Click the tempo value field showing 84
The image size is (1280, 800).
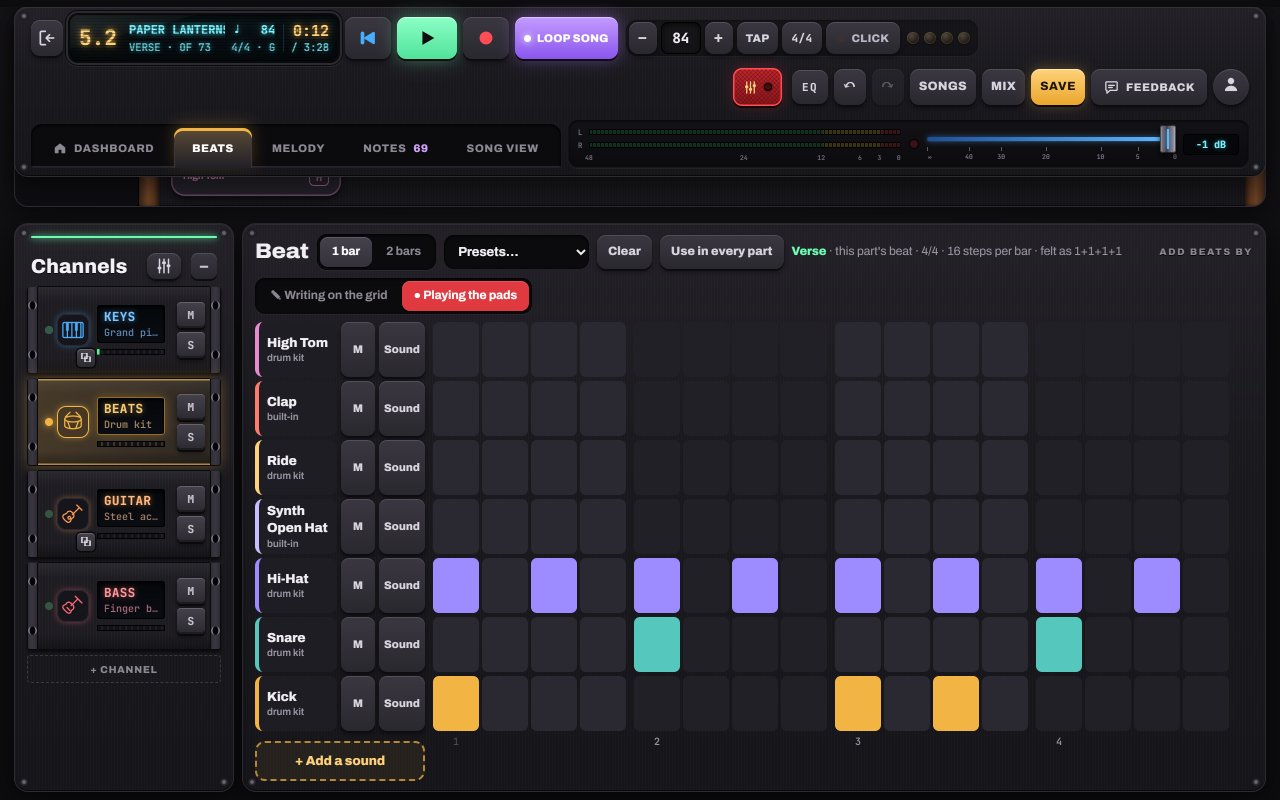coord(681,38)
